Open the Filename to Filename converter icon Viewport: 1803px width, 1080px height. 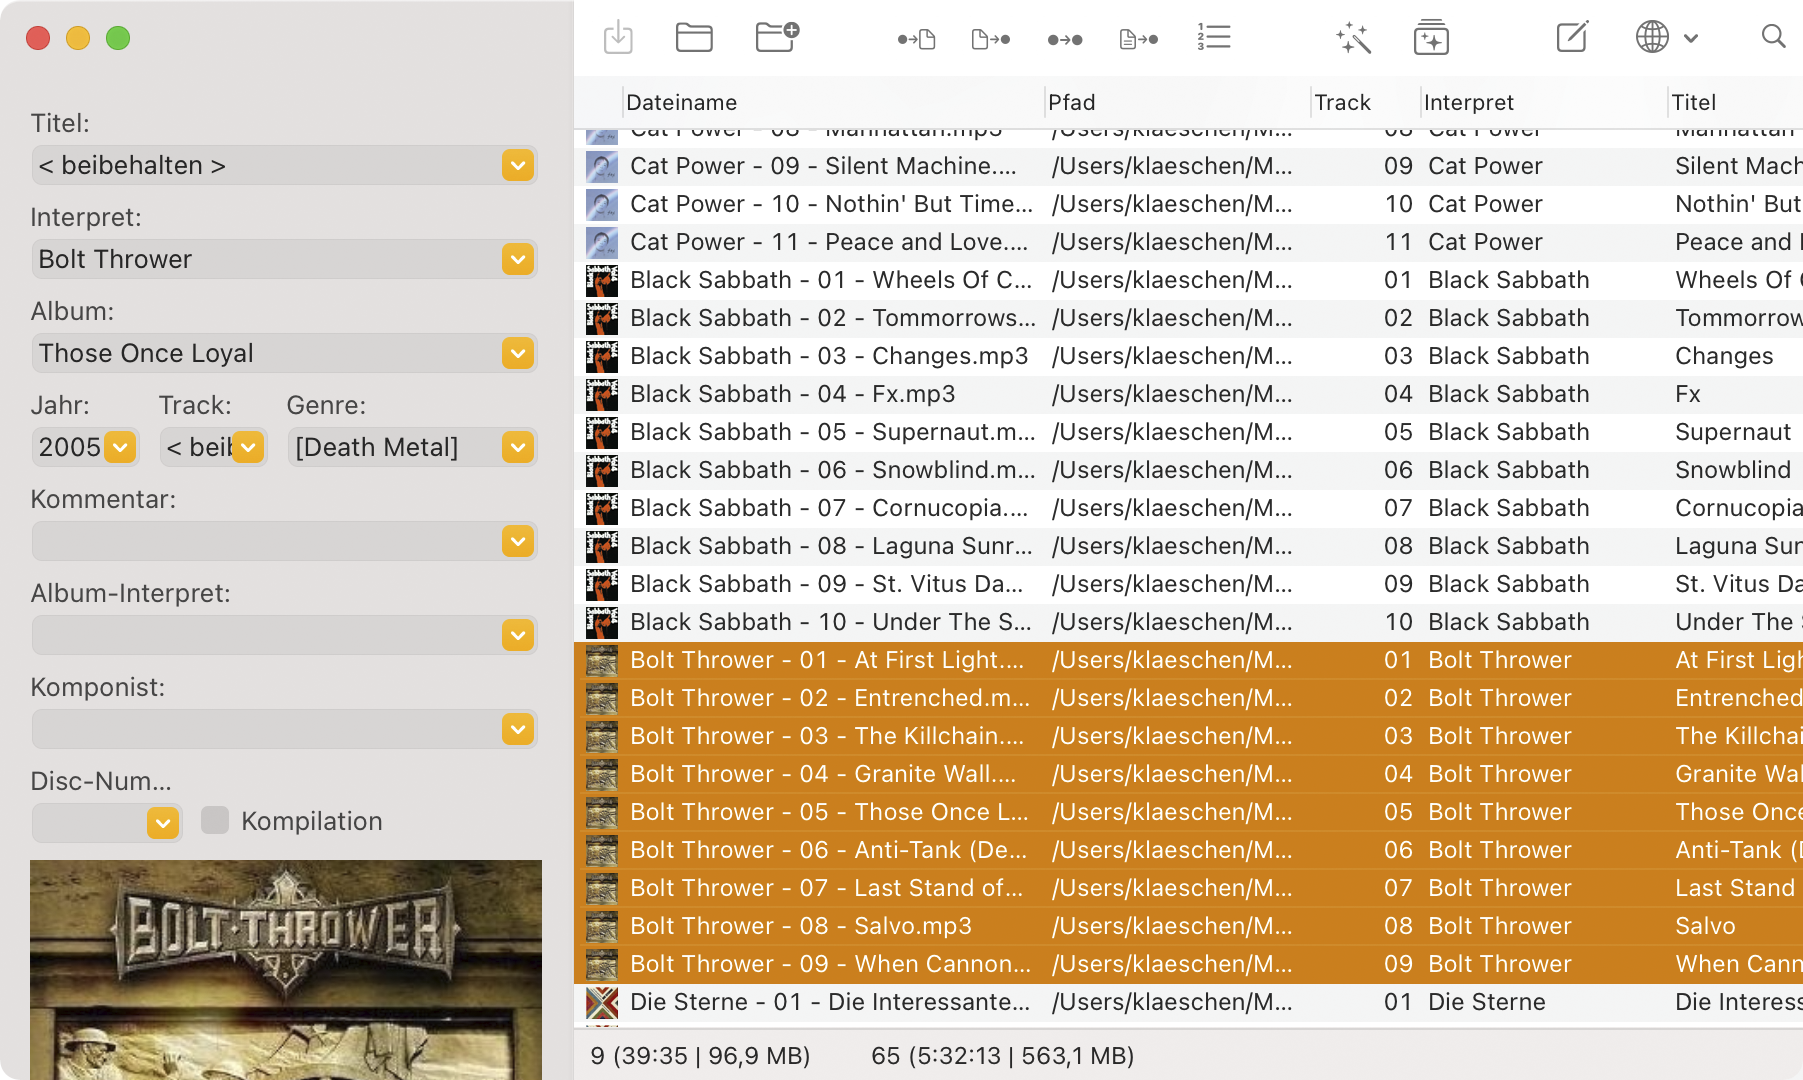coord(1065,39)
